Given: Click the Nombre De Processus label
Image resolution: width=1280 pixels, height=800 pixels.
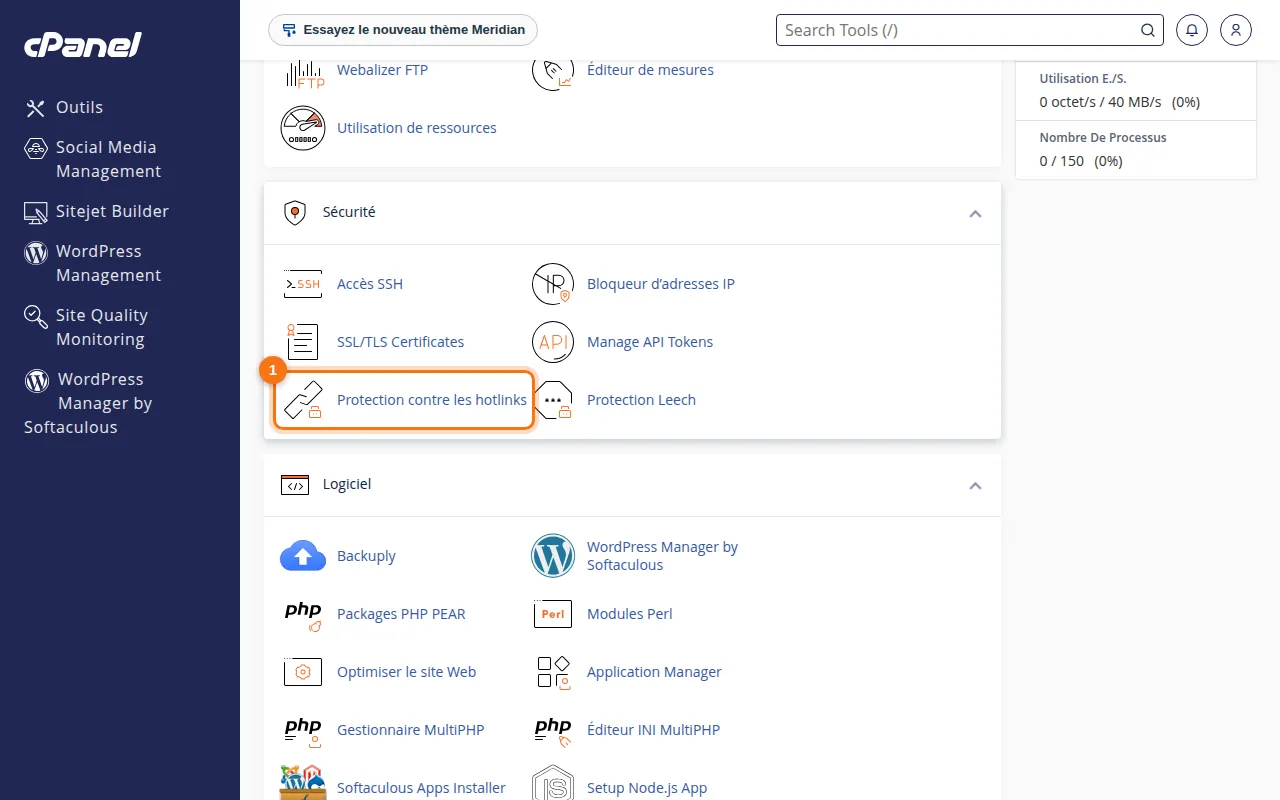Looking at the screenshot, I should 1103,138.
